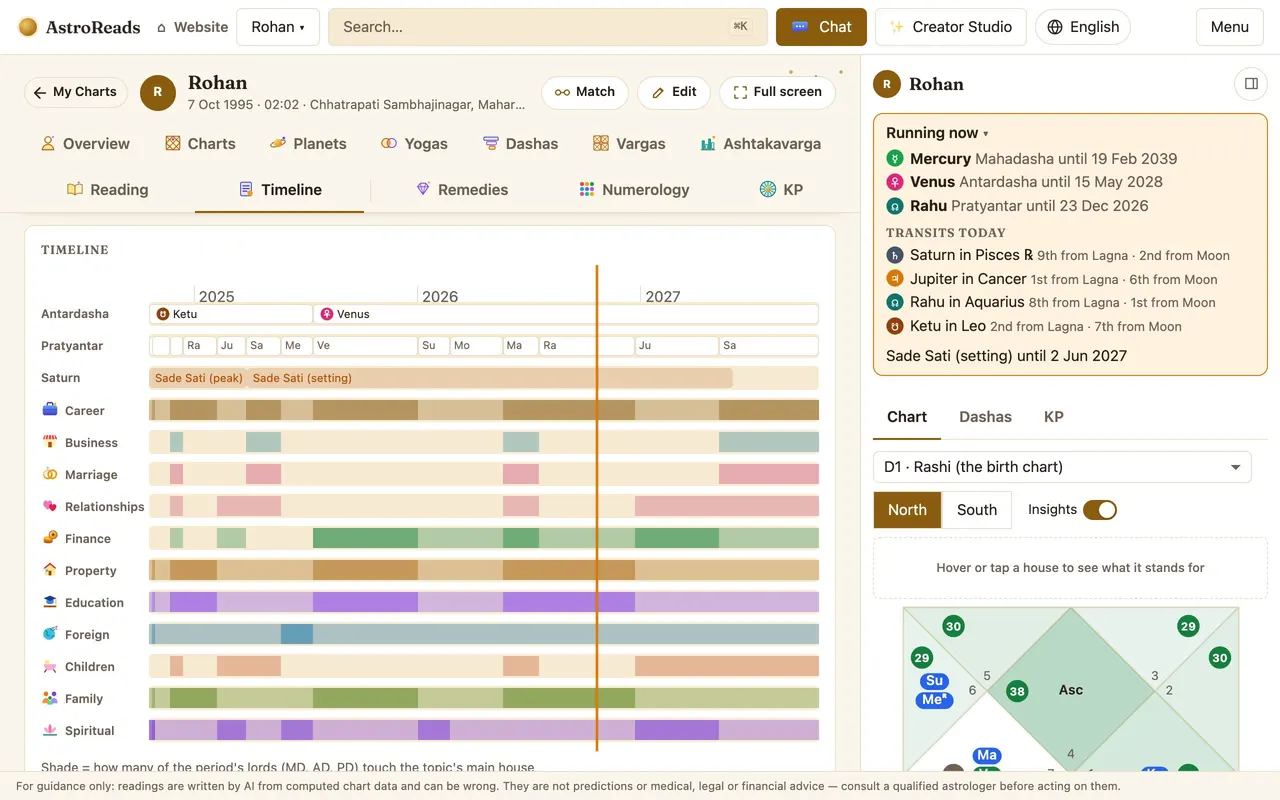
Task: Select North chart style
Action: tap(907, 510)
